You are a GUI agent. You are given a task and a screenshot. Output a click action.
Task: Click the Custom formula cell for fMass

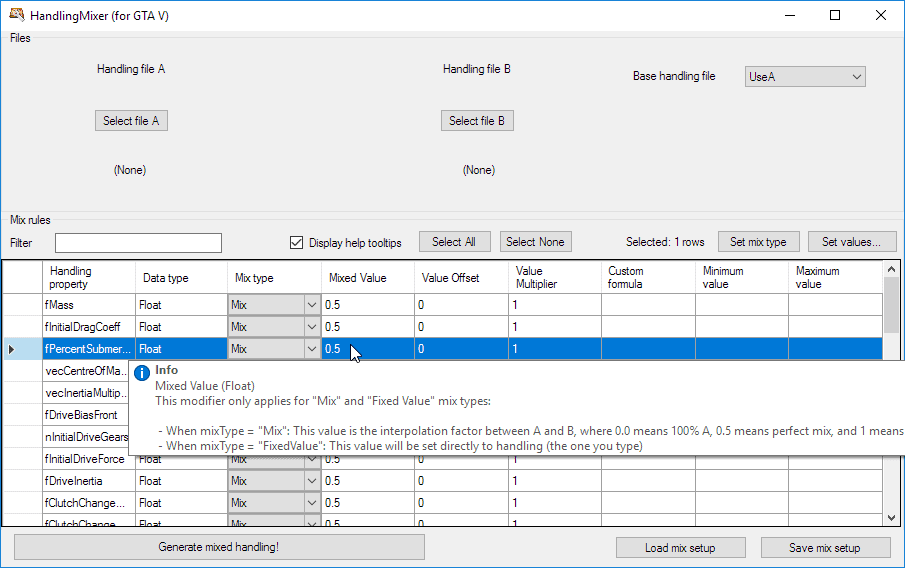point(648,305)
